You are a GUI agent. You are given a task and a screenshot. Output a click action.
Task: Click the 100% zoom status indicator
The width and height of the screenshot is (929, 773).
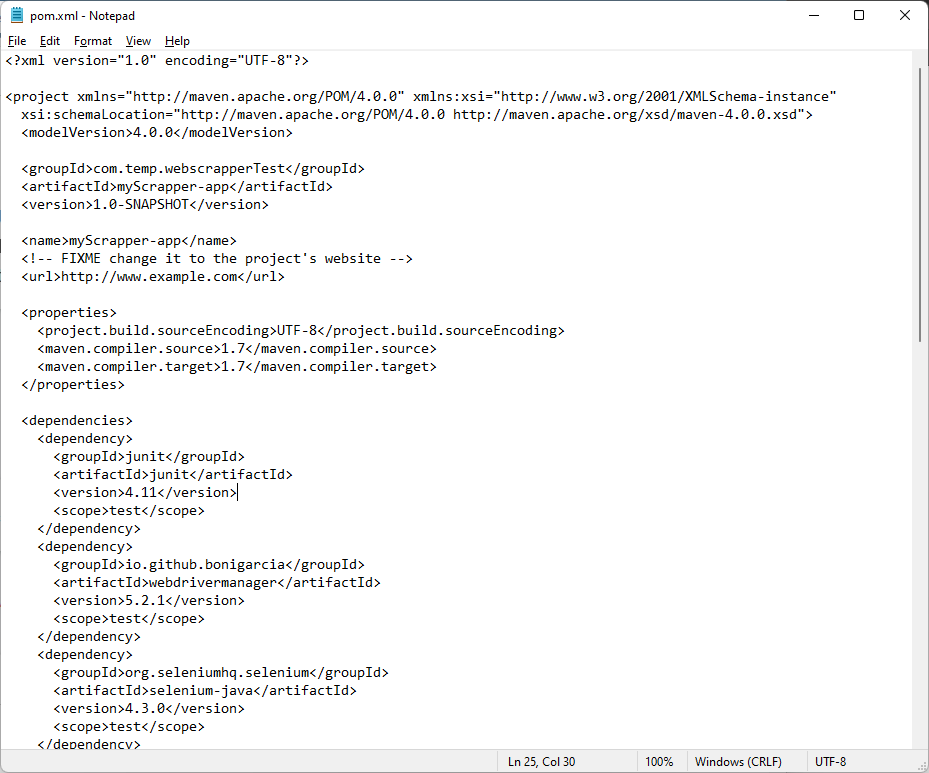click(x=659, y=762)
